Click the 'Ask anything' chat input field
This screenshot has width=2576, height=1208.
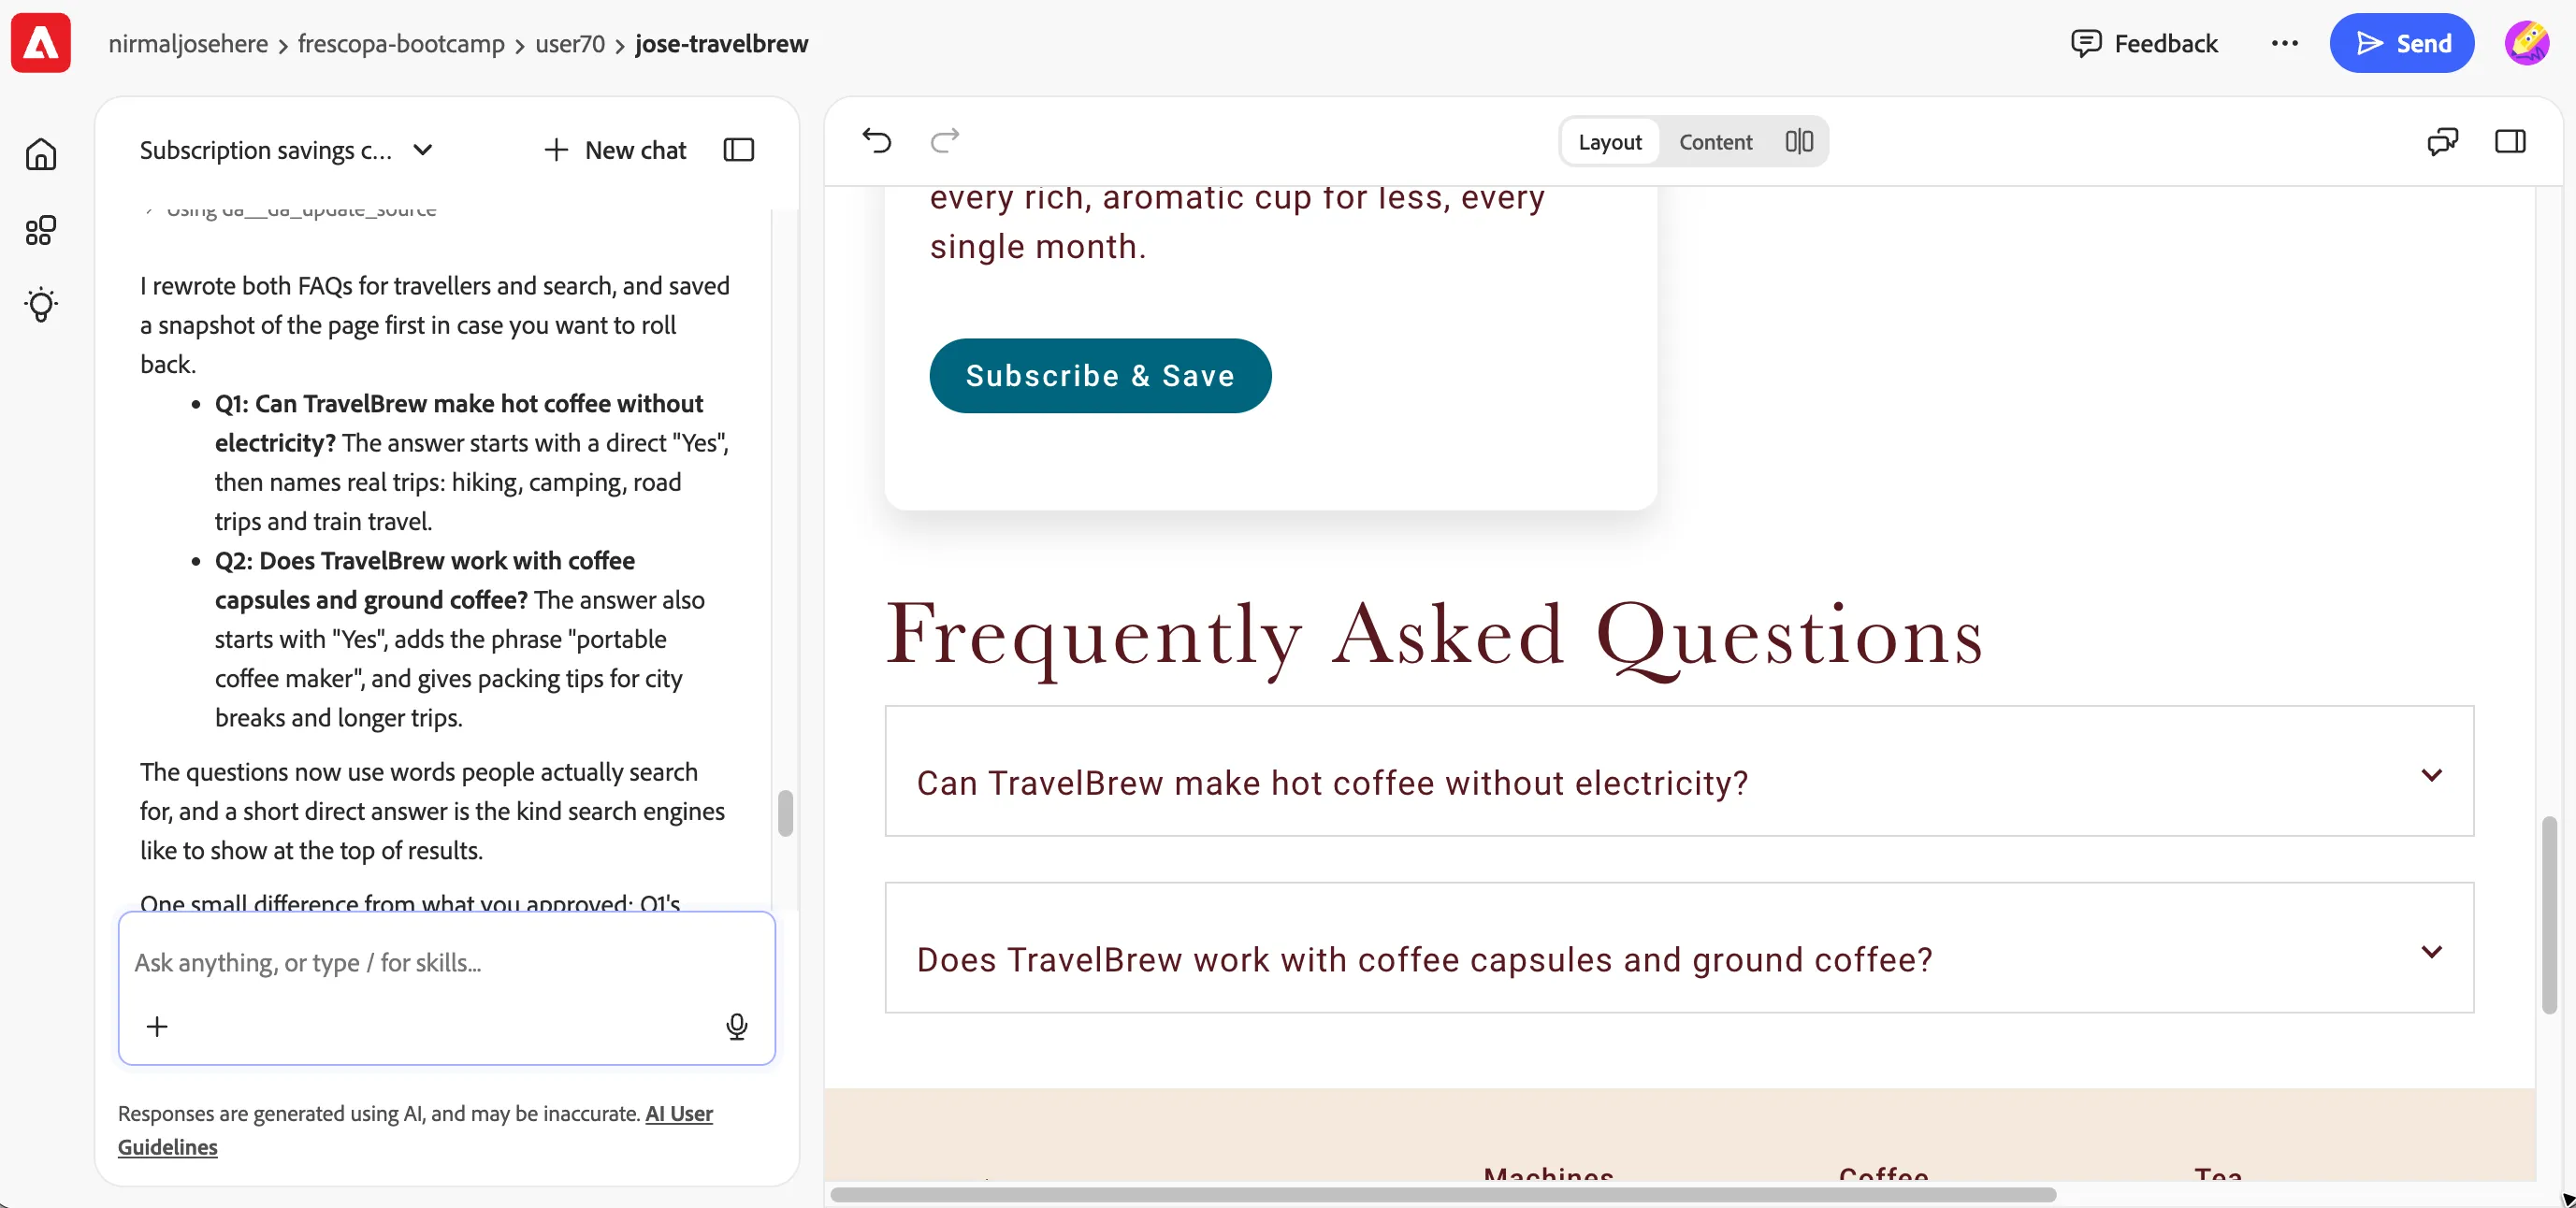pos(446,963)
